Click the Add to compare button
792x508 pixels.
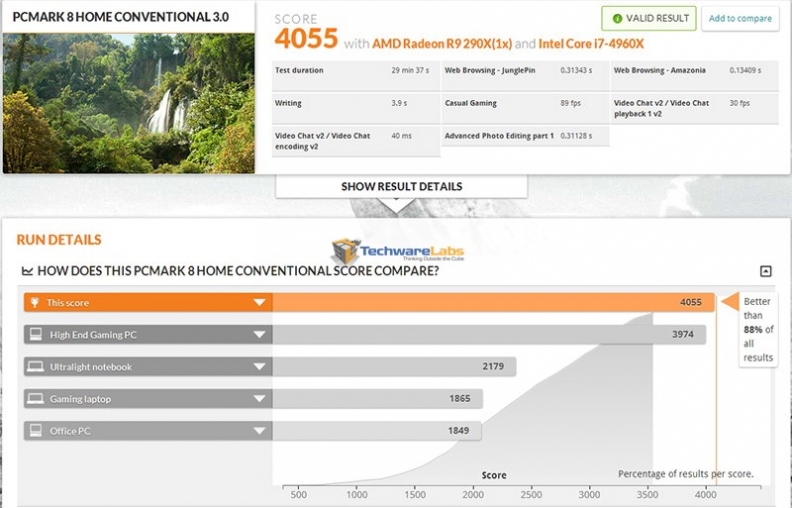[x=740, y=19]
